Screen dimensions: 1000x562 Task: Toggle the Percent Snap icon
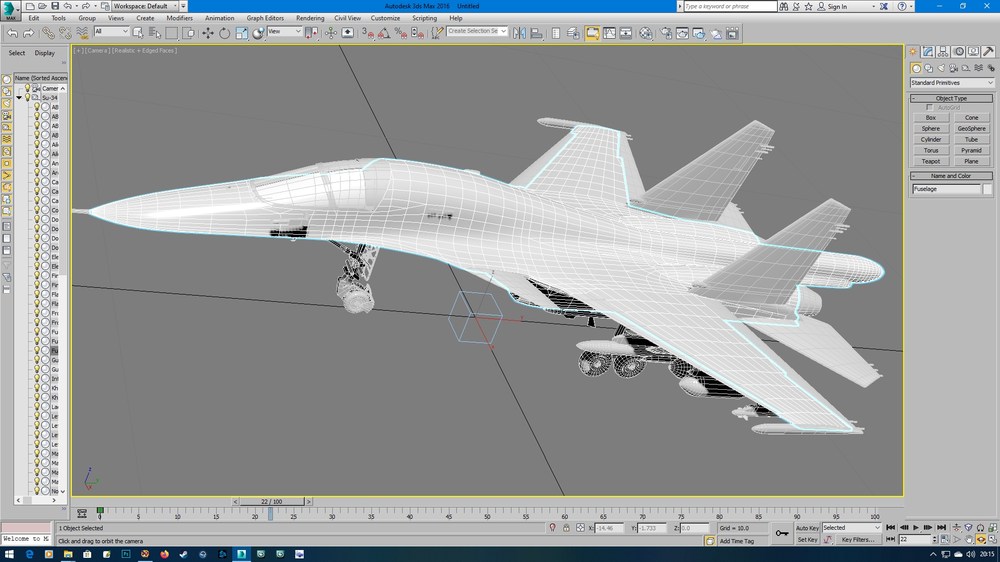[401, 33]
